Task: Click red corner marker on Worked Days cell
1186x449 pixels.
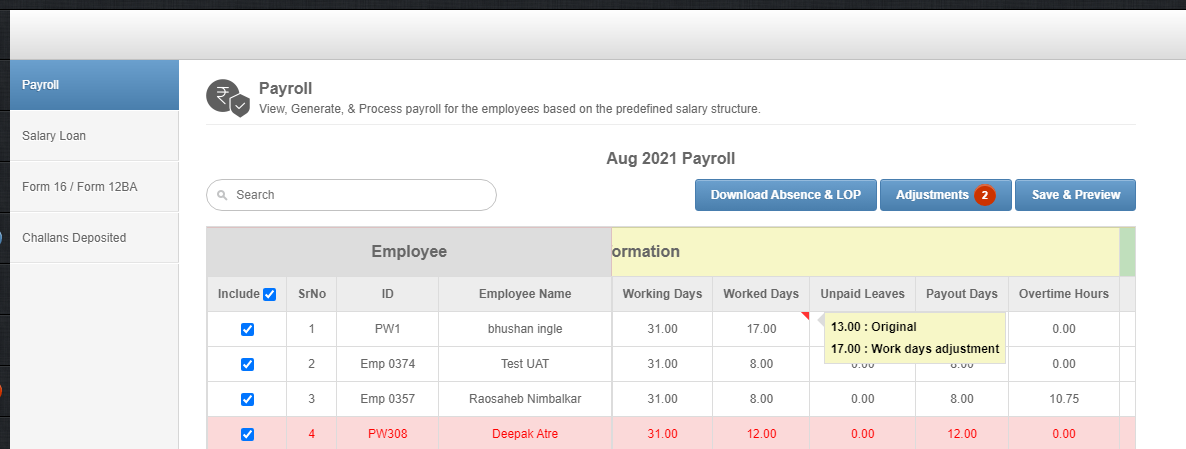Action: tap(805, 315)
